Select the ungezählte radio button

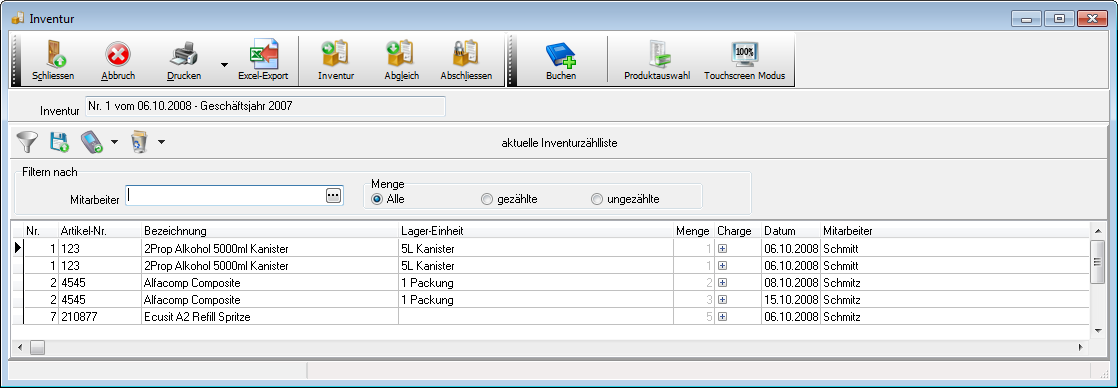[x=597, y=199]
